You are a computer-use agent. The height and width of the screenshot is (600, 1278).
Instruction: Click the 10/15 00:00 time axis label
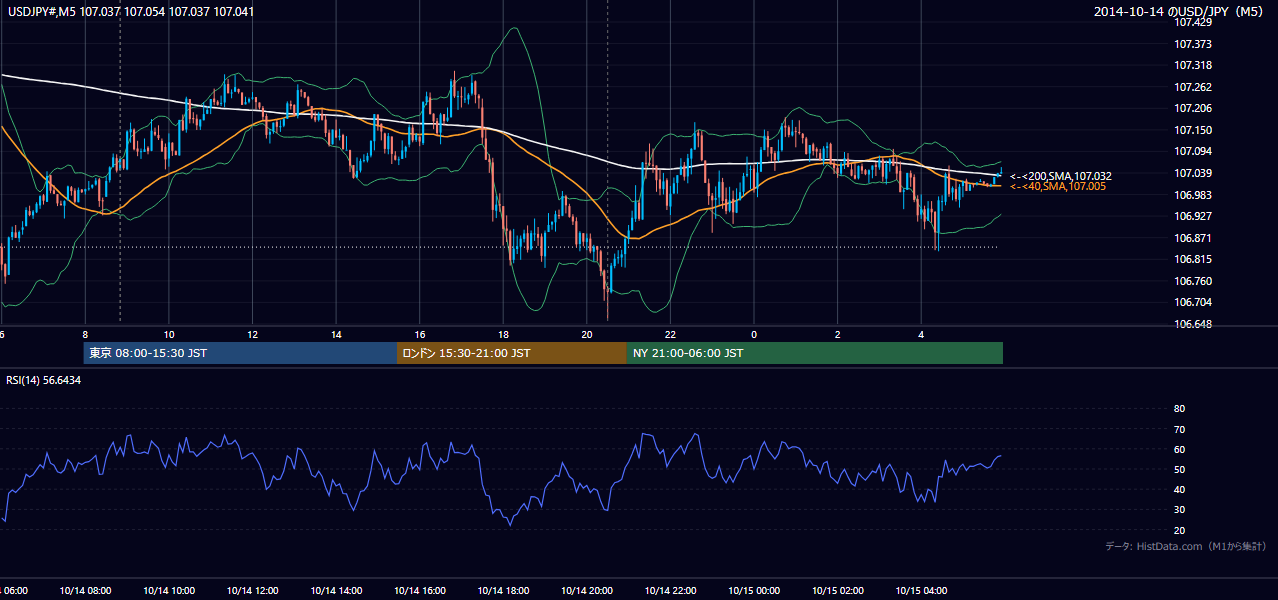pos(754,590)
